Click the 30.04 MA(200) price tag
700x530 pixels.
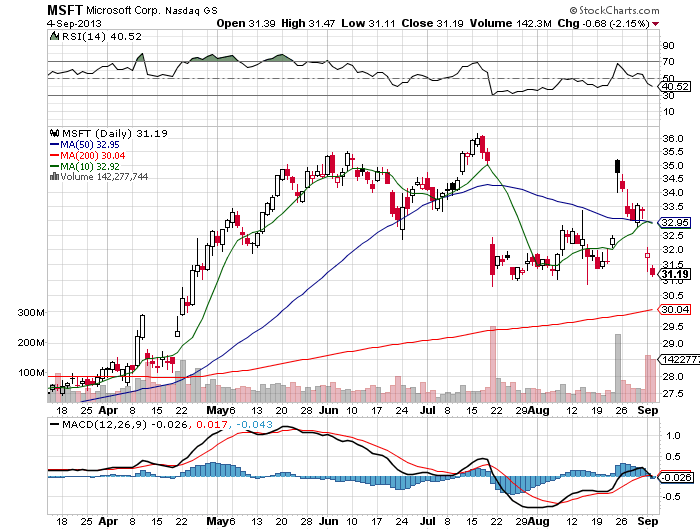click(675, 309)
